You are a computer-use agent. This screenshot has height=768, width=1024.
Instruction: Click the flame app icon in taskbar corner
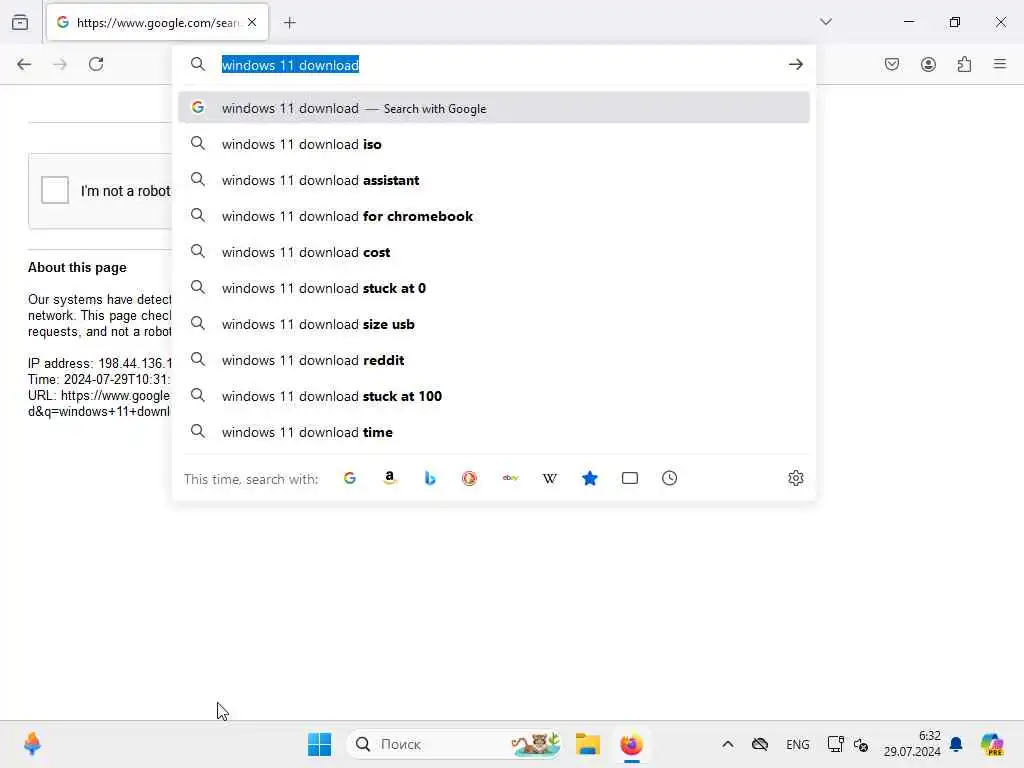pos(32,744)
